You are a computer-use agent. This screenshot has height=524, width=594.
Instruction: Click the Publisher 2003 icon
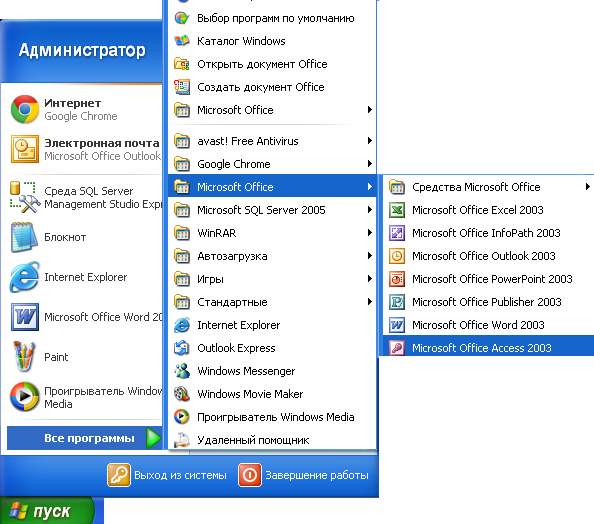[397, 302]
